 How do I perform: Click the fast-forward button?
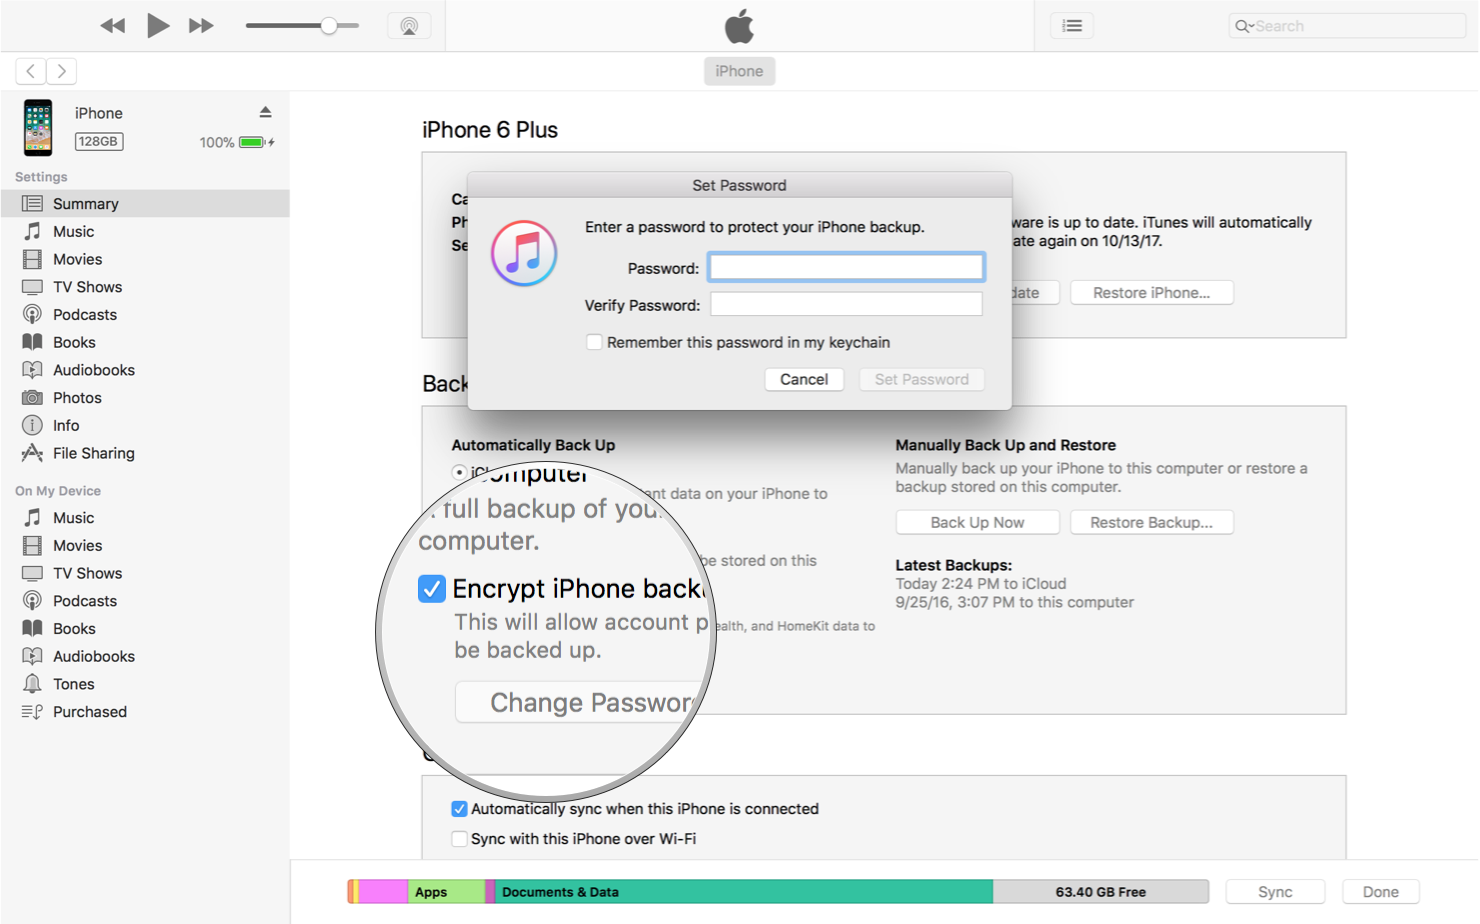coord(201,26)
